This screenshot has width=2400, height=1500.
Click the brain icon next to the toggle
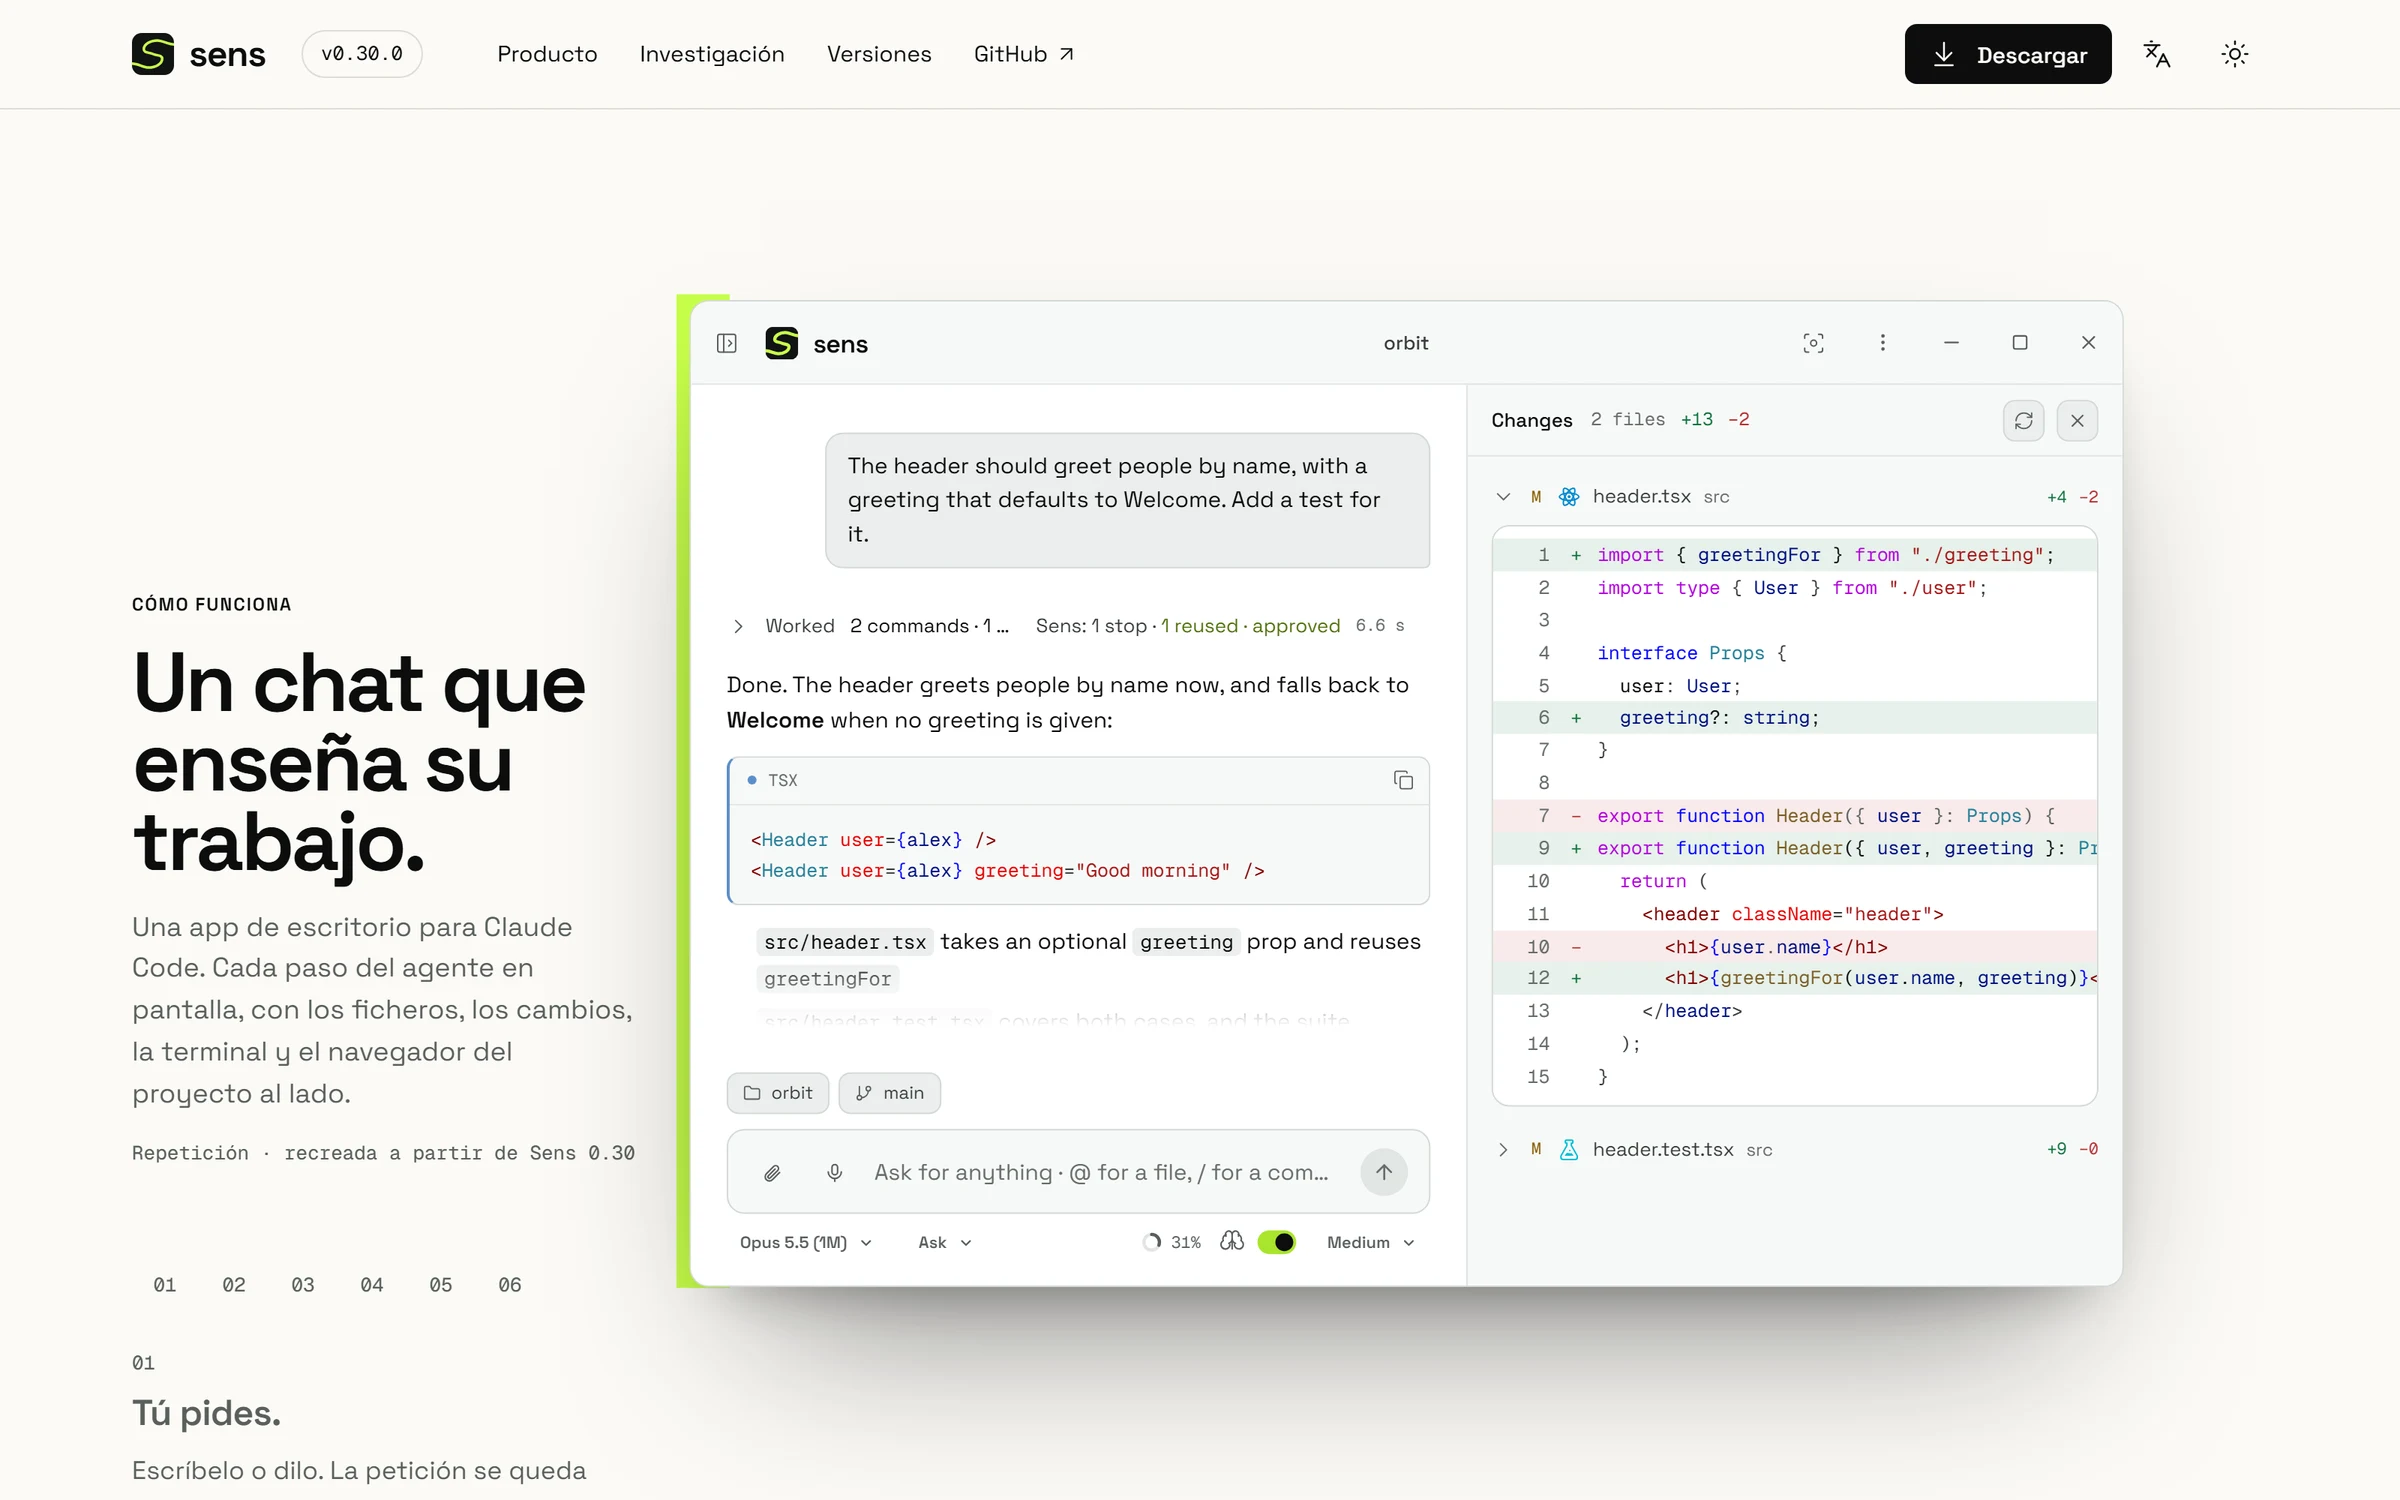[x=1232, y=1242]
